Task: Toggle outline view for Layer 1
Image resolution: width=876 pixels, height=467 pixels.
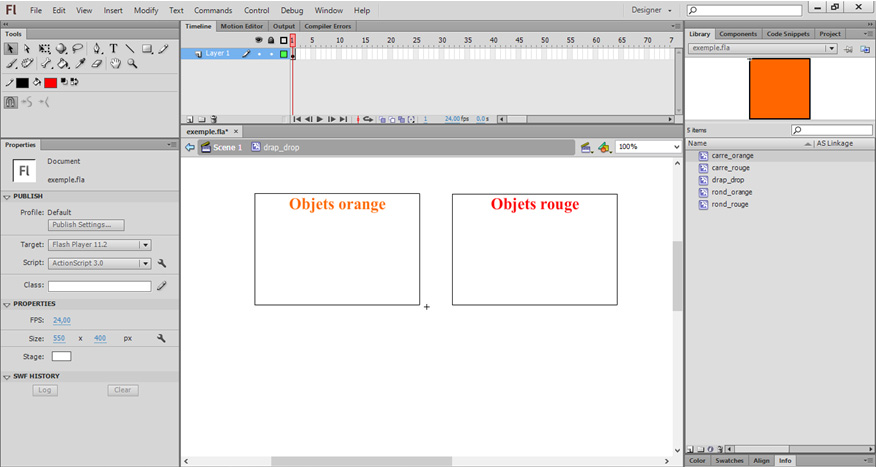Action: [x=284, y=54]
